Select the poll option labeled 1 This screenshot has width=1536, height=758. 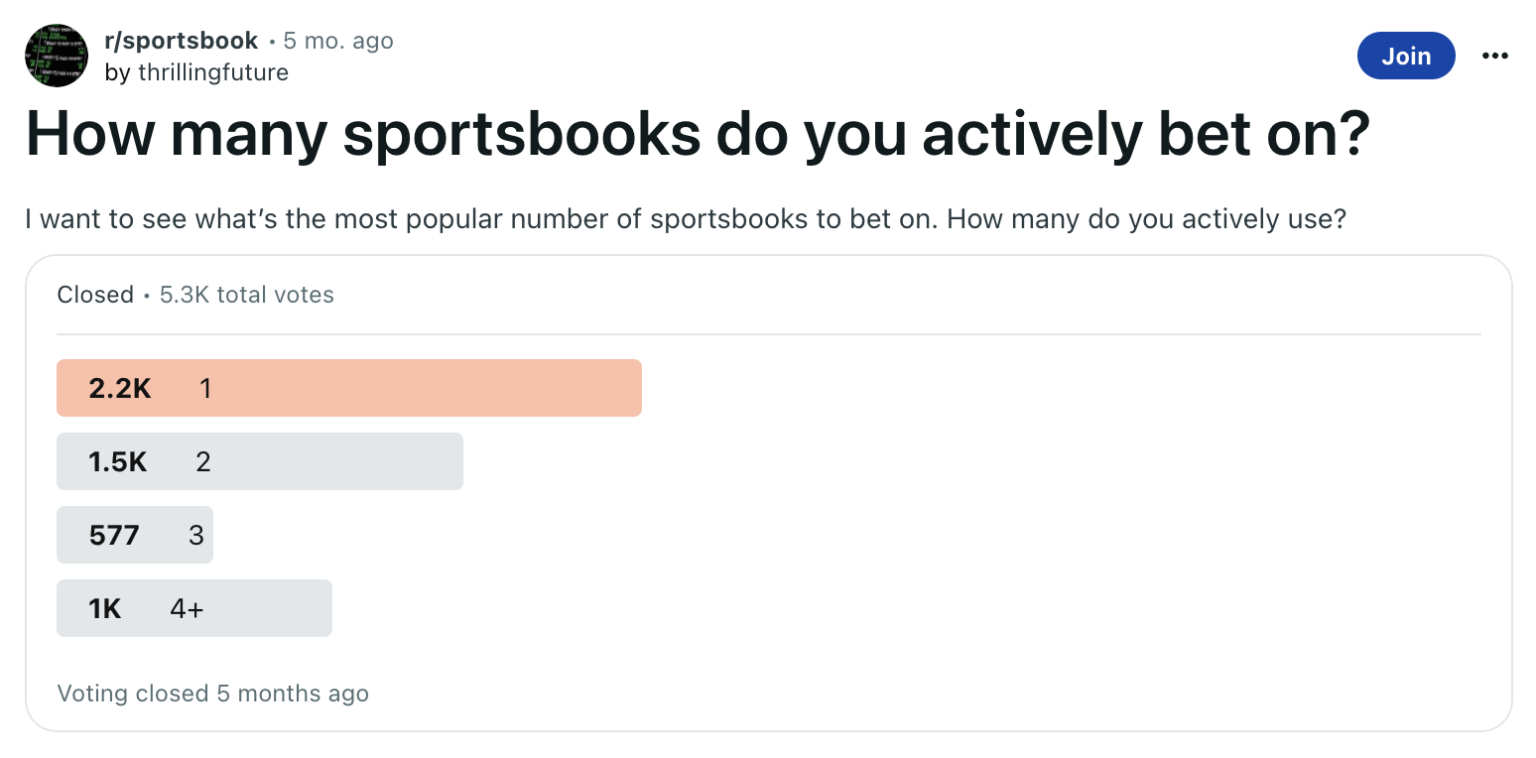click(349, 388)
